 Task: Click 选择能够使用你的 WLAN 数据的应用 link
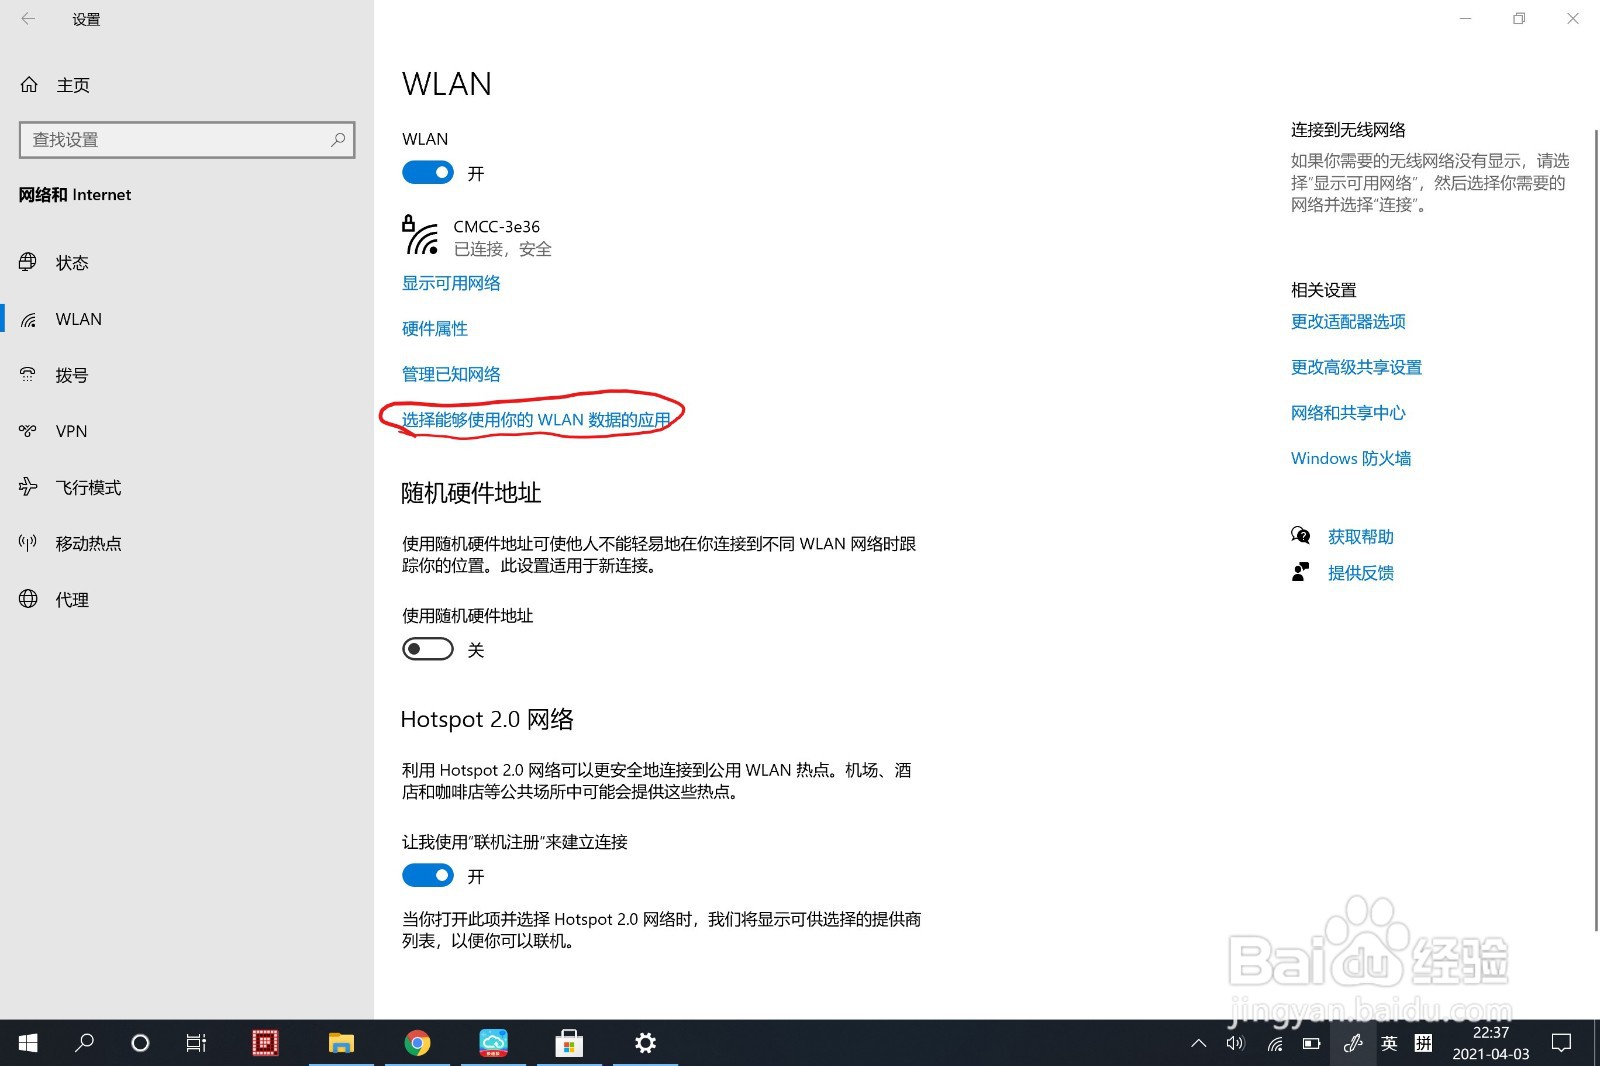536,420
